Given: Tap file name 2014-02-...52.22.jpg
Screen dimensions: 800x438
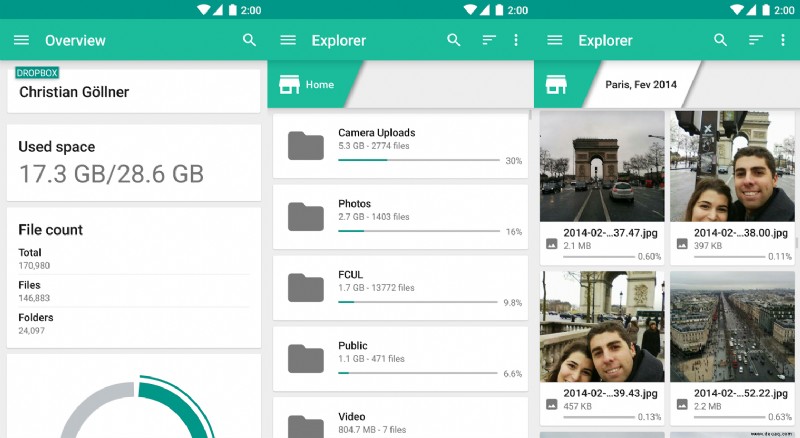Looking at the screenshot, I should coord(741,394).
